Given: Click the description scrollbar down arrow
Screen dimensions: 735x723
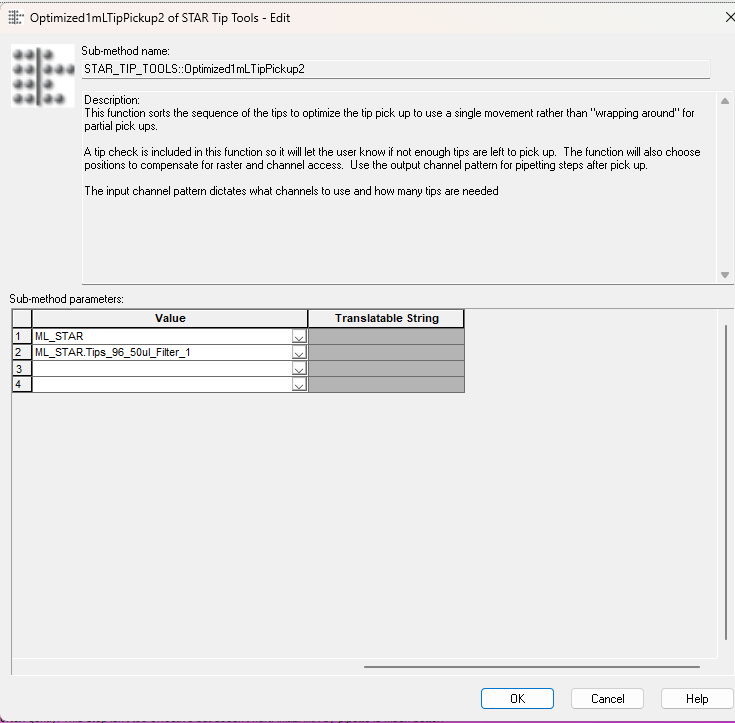Looking at the screenshot, I should pos(726,275).
